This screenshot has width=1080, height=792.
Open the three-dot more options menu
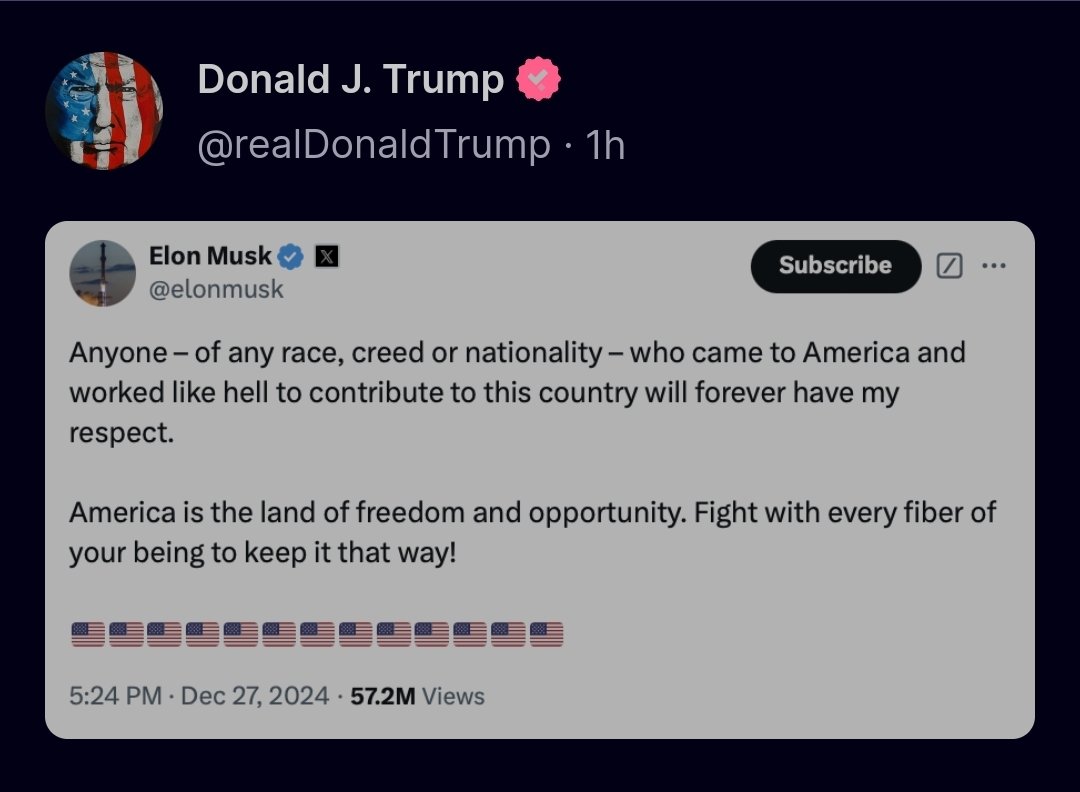point(994,266)
